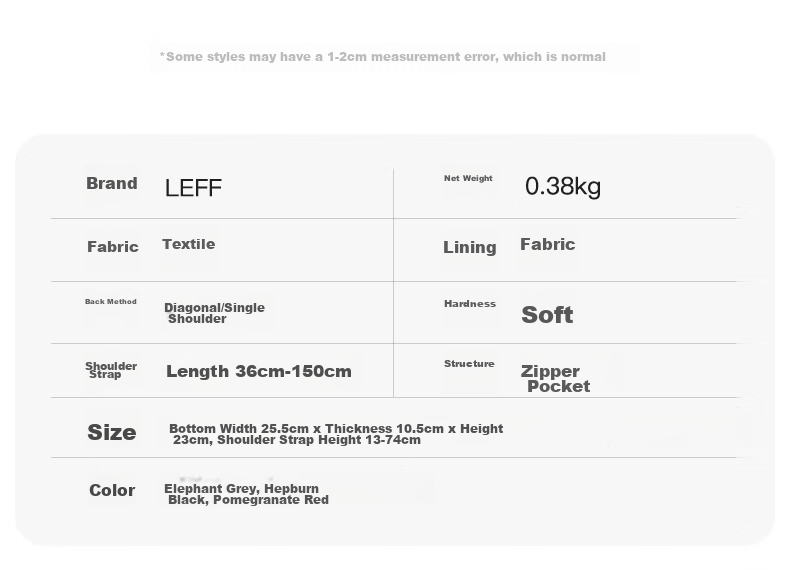
Task: Click the Shoulder Strap label
Action: click(x=111, y=370)
